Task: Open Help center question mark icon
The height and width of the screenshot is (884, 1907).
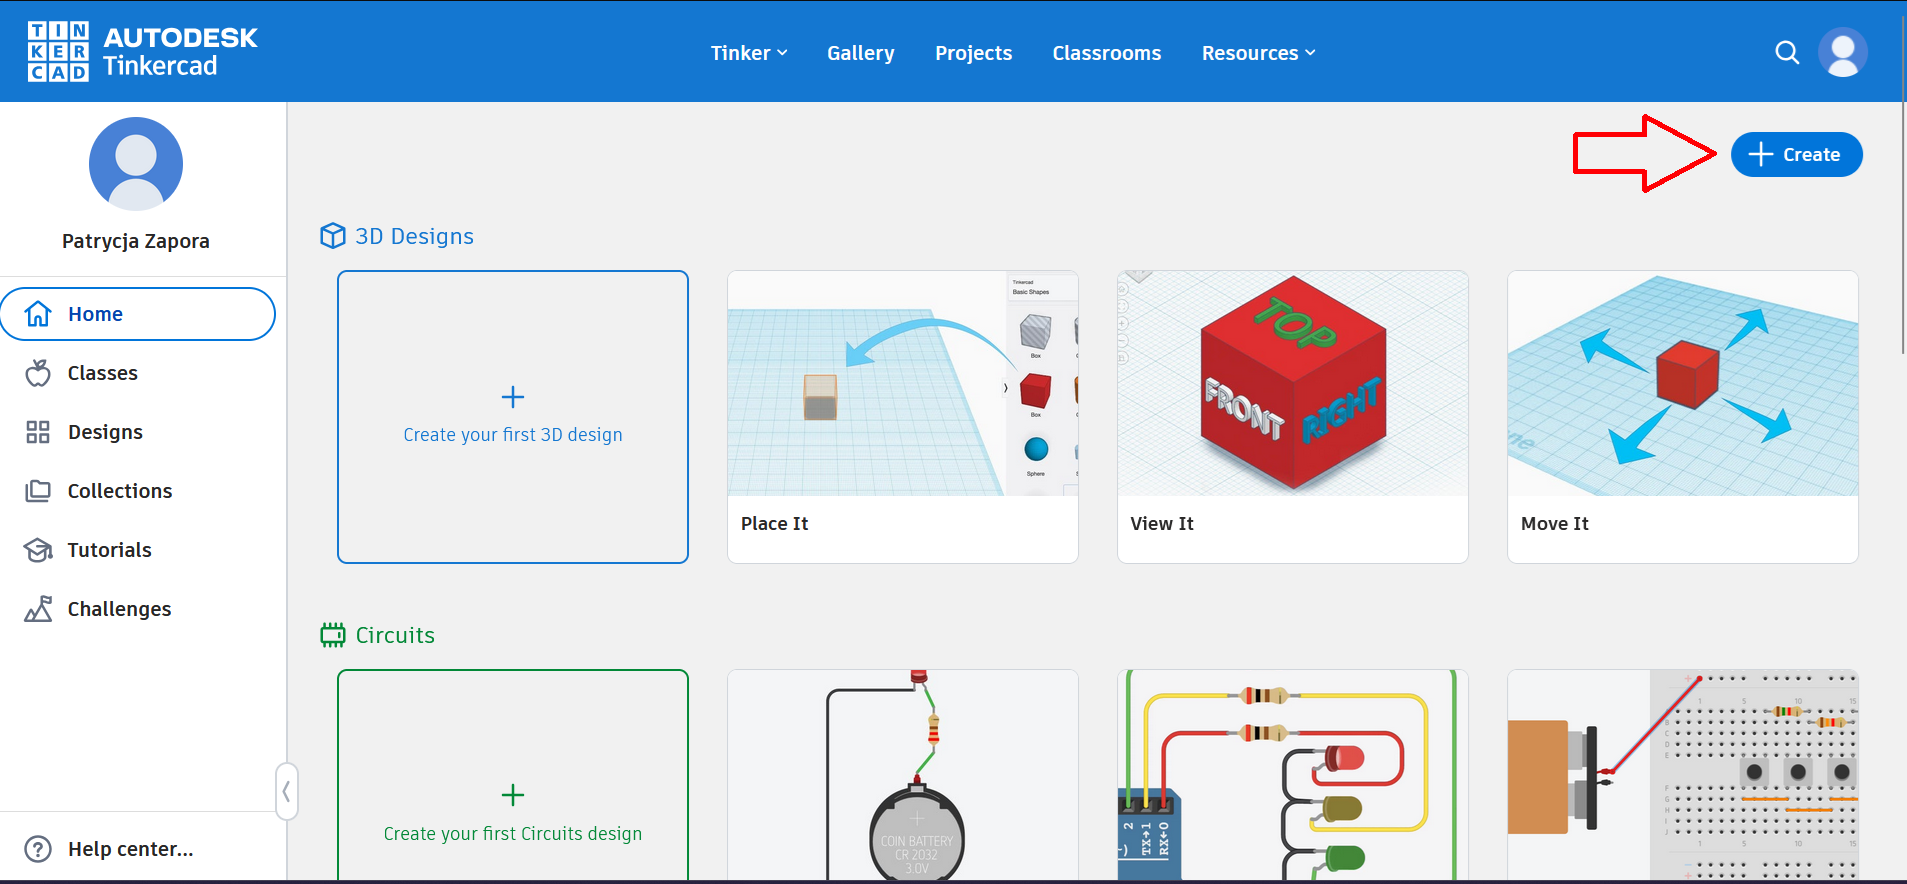Action: pos(38,849)
